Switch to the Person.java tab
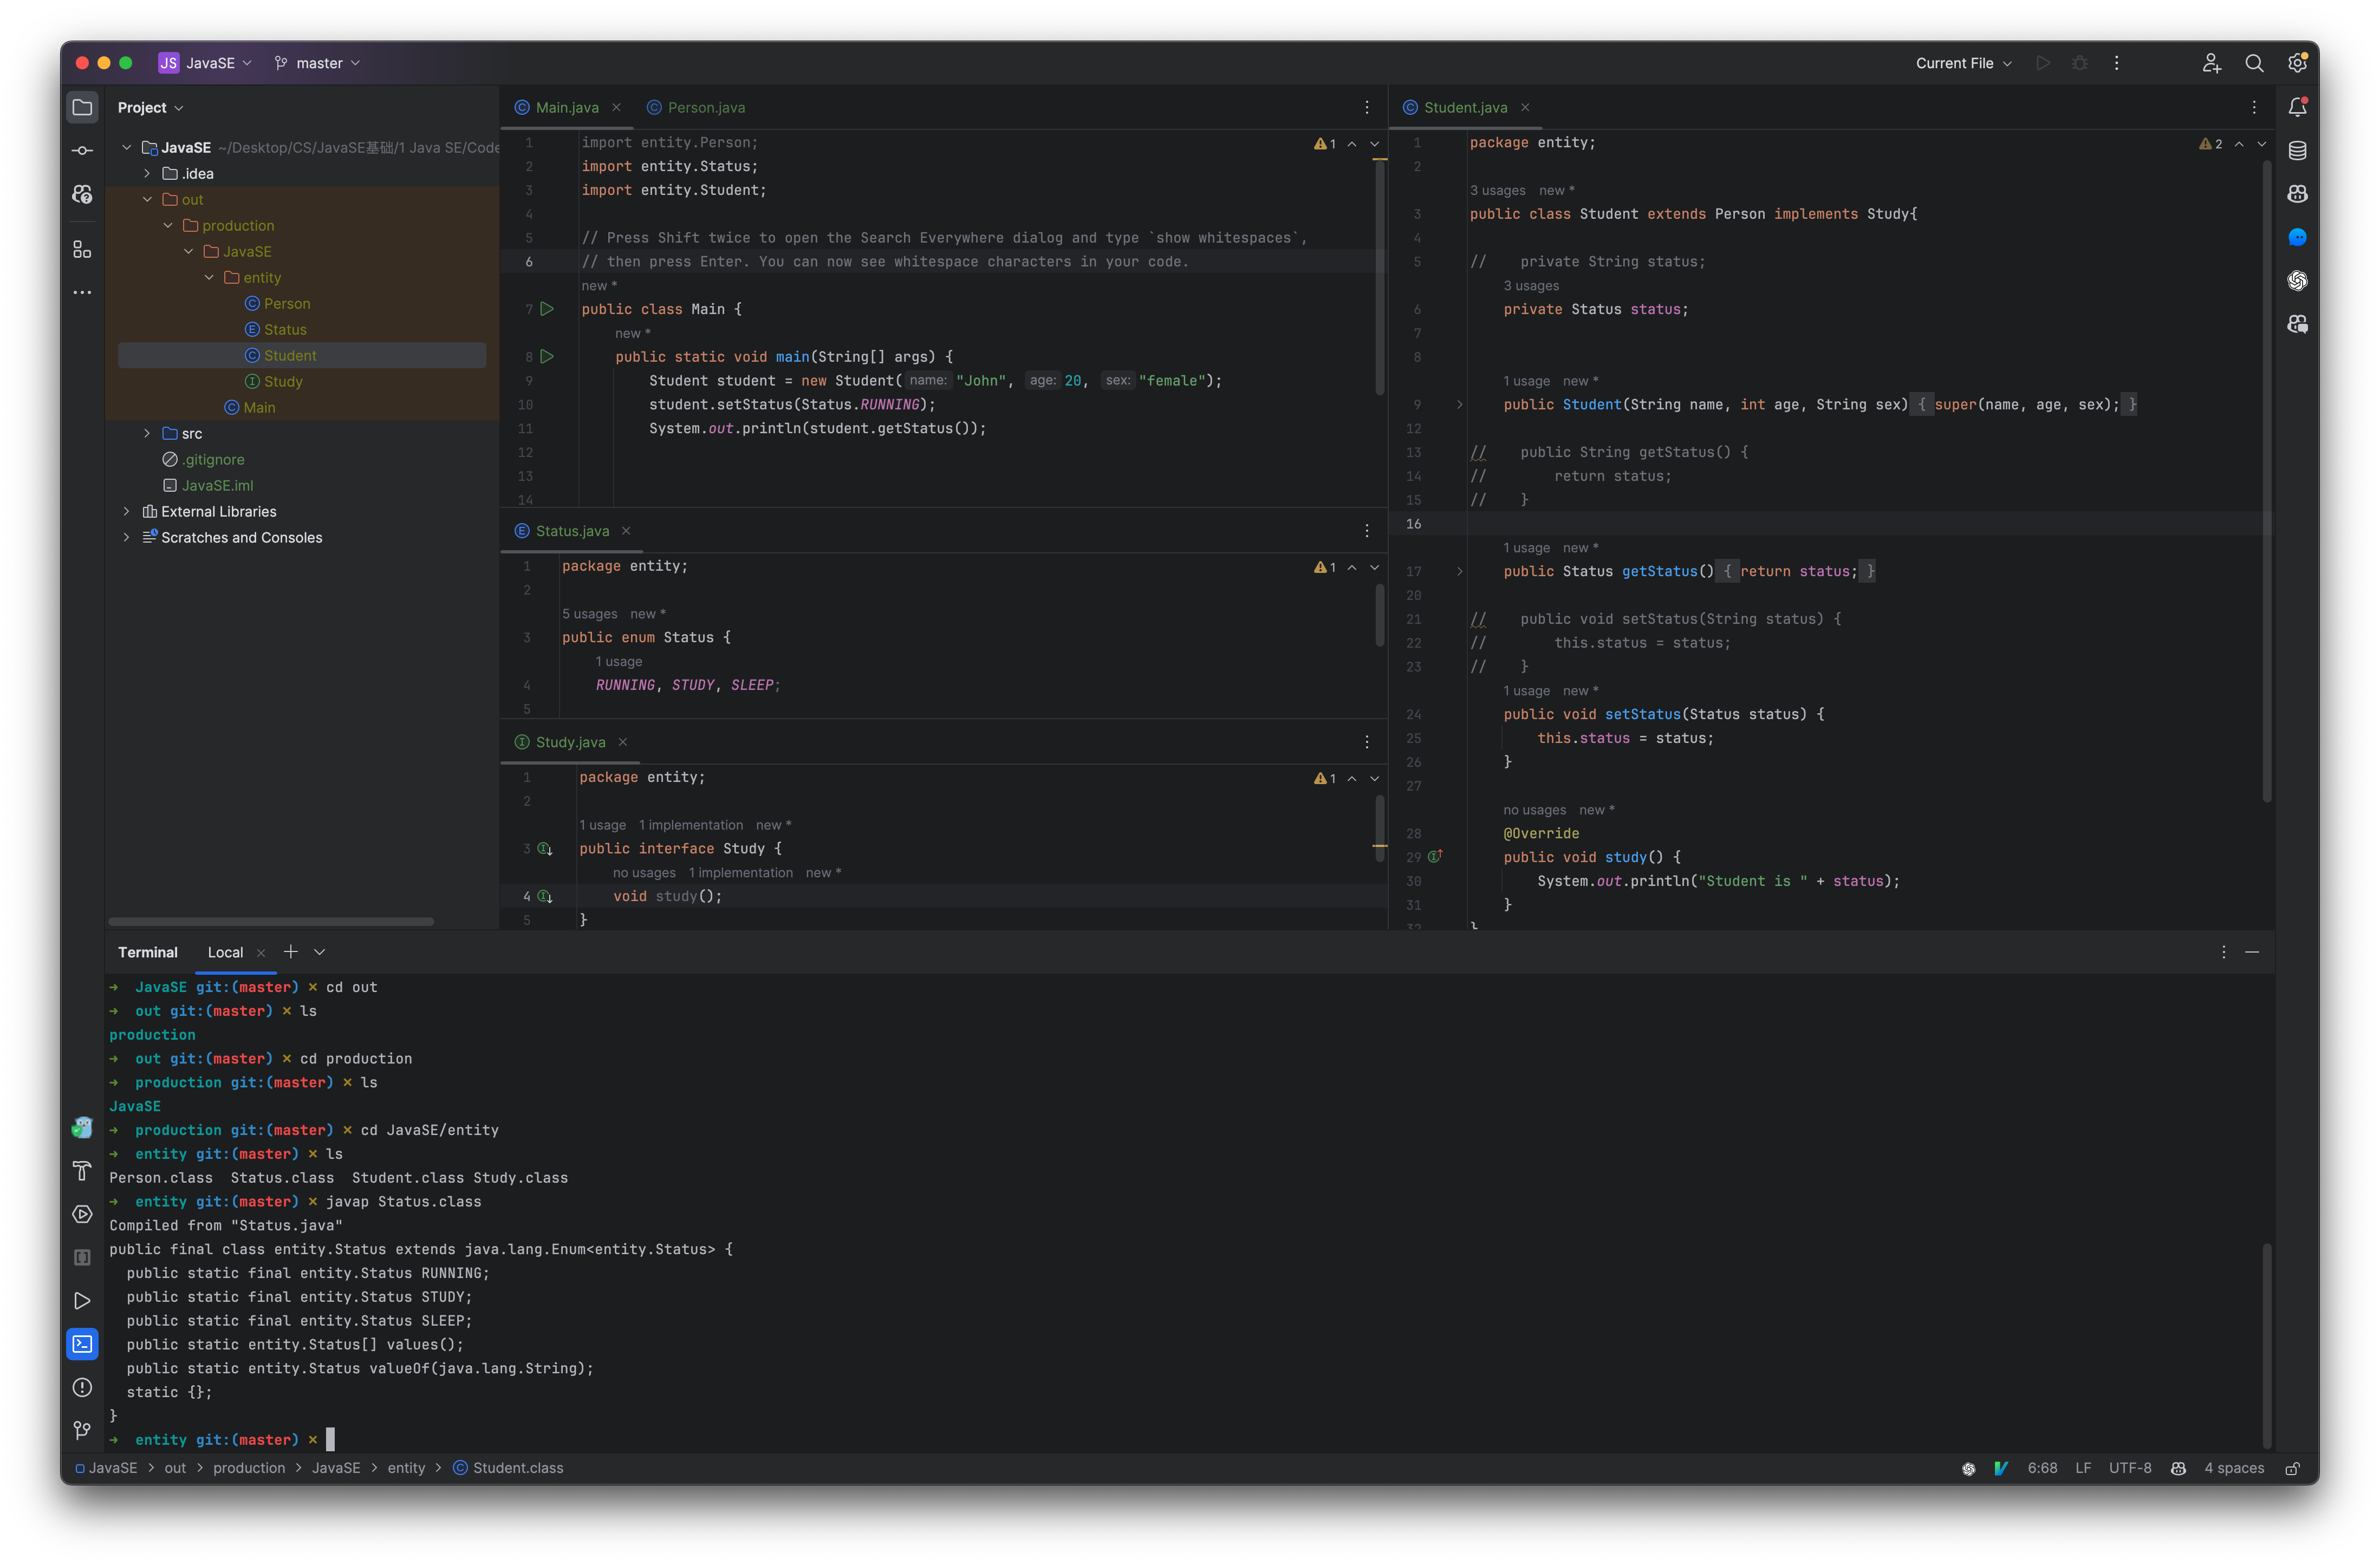The image size is (2380, 1565). click(x=706, y=107)
